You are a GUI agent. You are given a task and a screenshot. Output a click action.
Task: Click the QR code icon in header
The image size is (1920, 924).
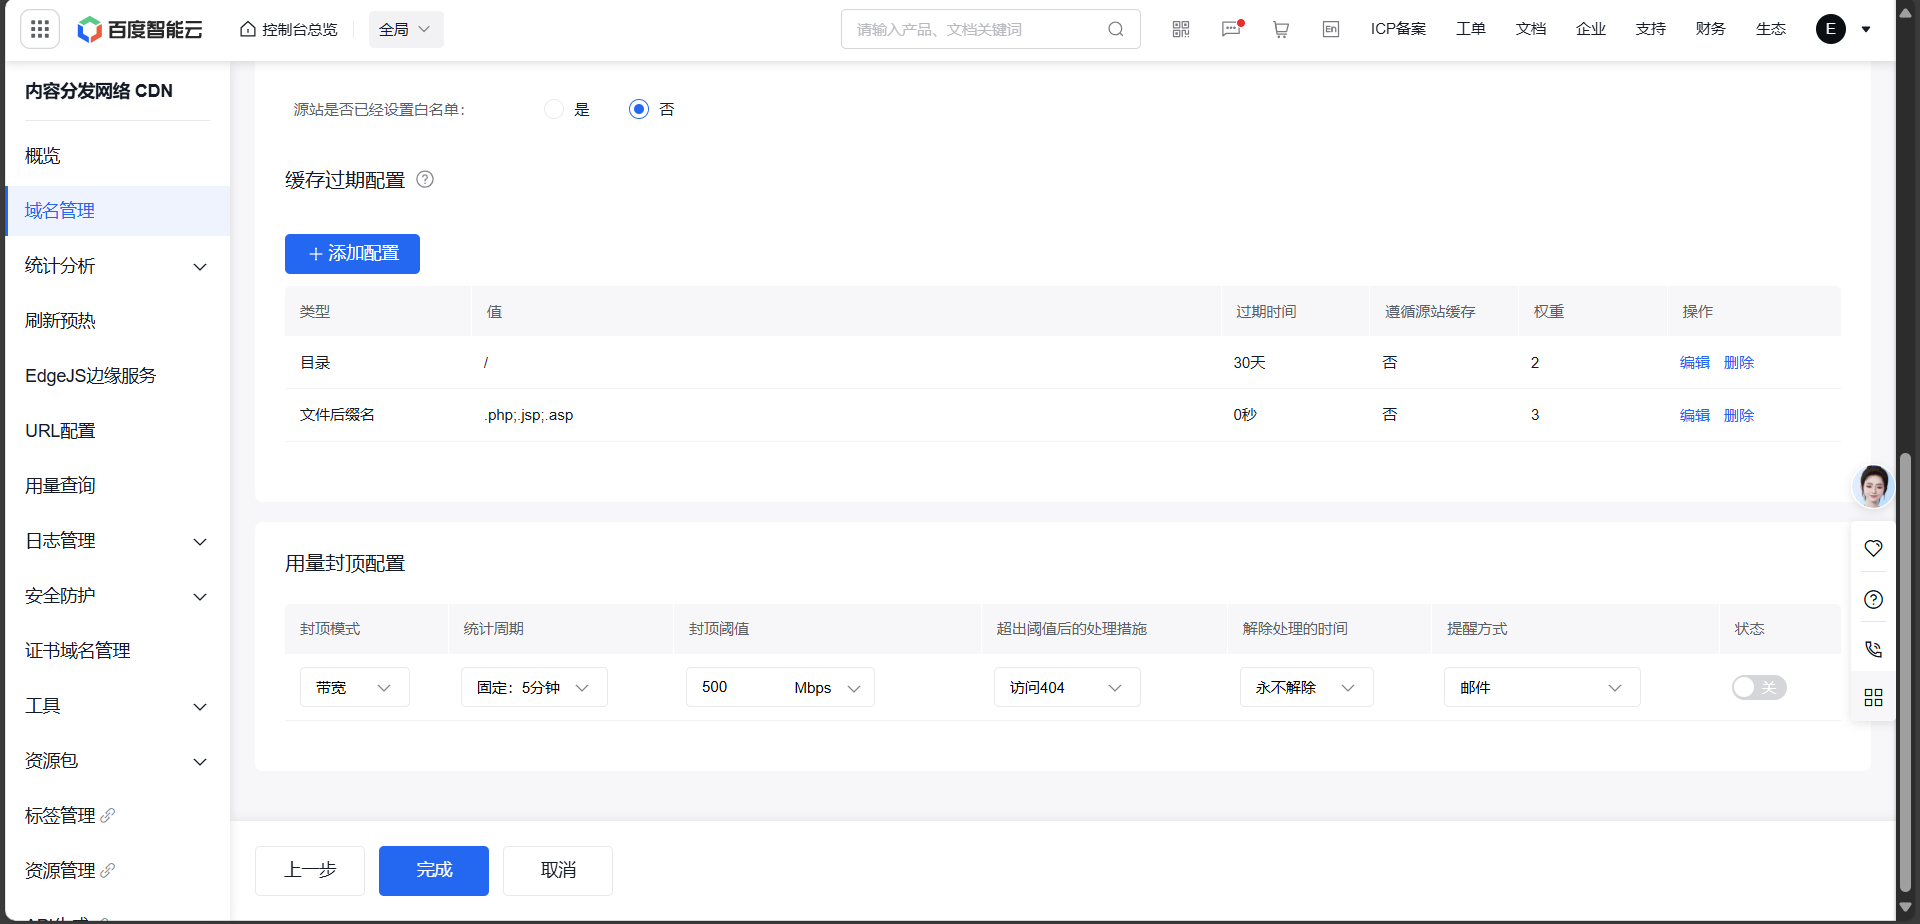[x=1181, y=29]
